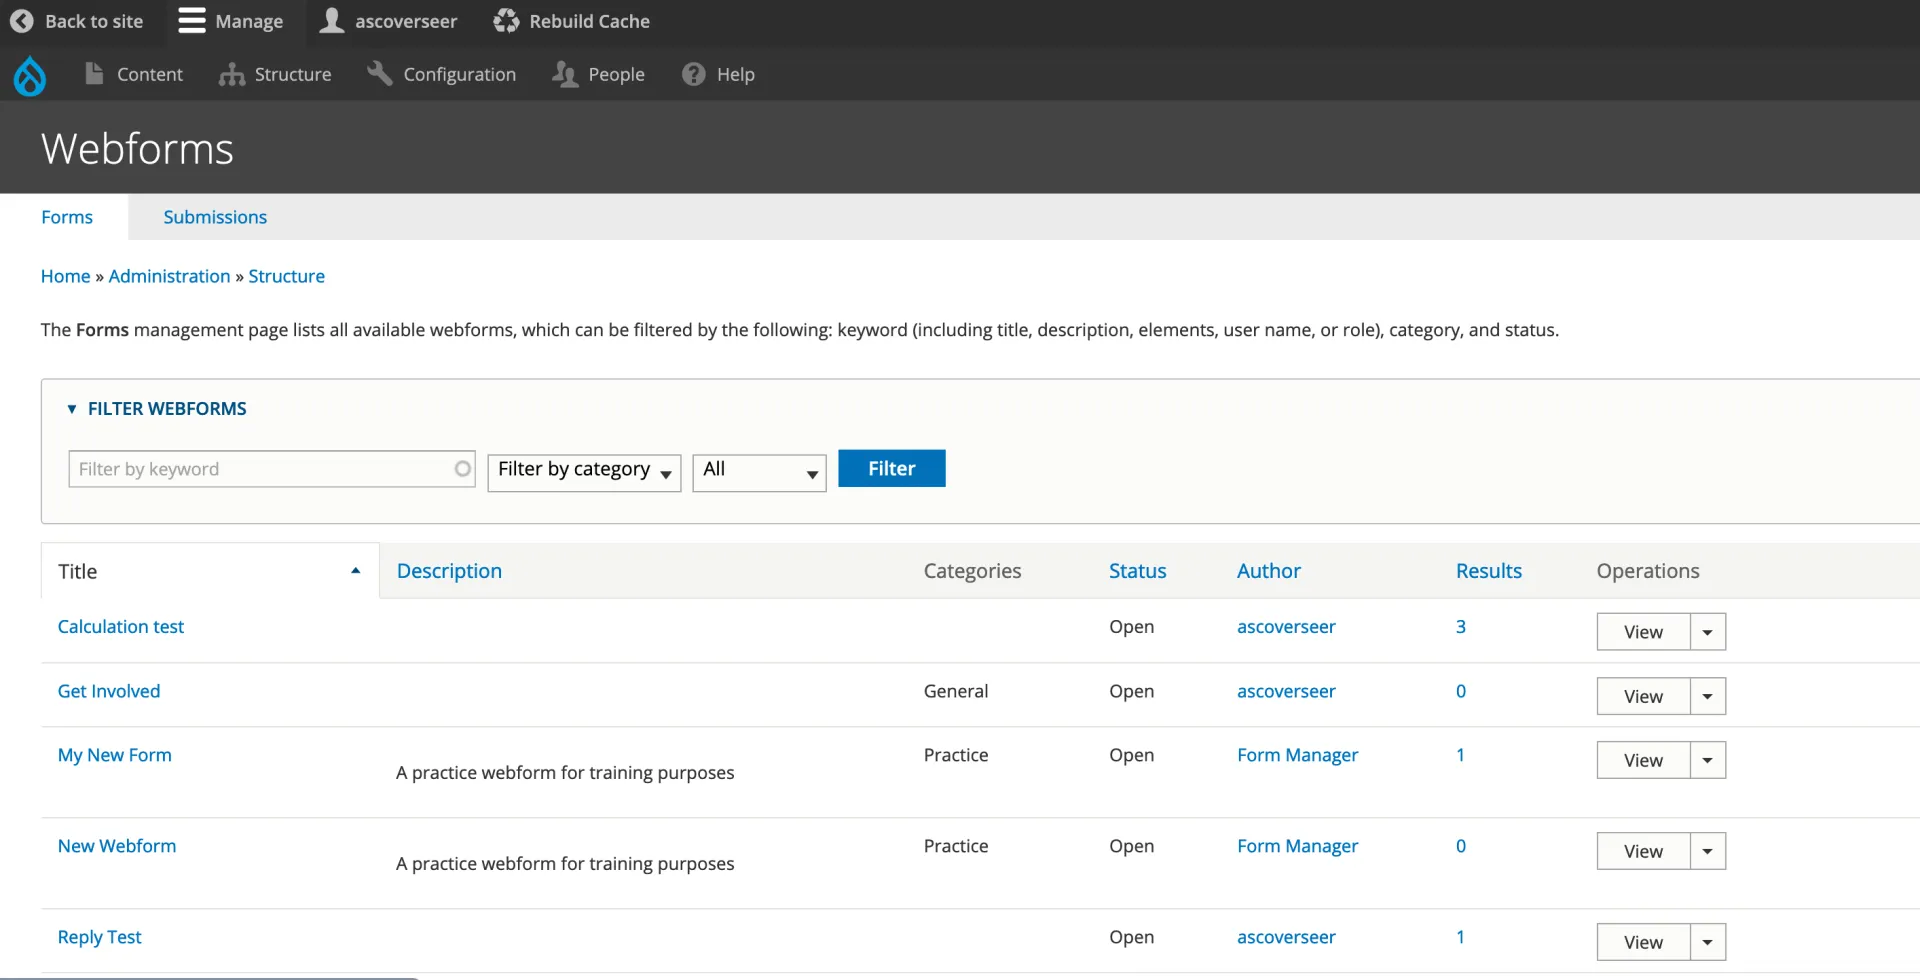1920x980 pixels.
Task: Click the Drupal drop logo icon
Action: click(x=30, y=75)
